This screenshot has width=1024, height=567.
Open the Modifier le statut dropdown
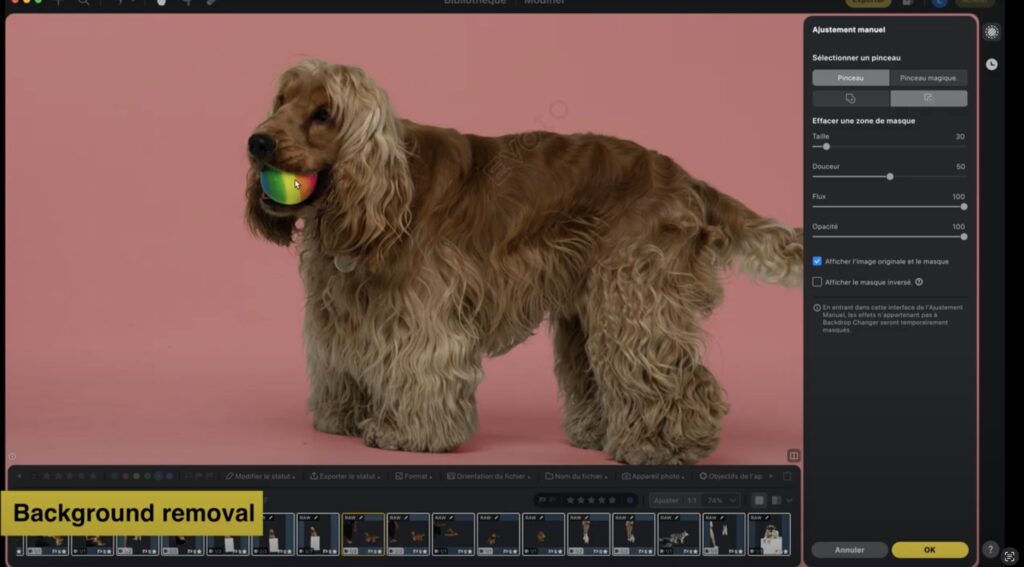(x=264, y=476)
